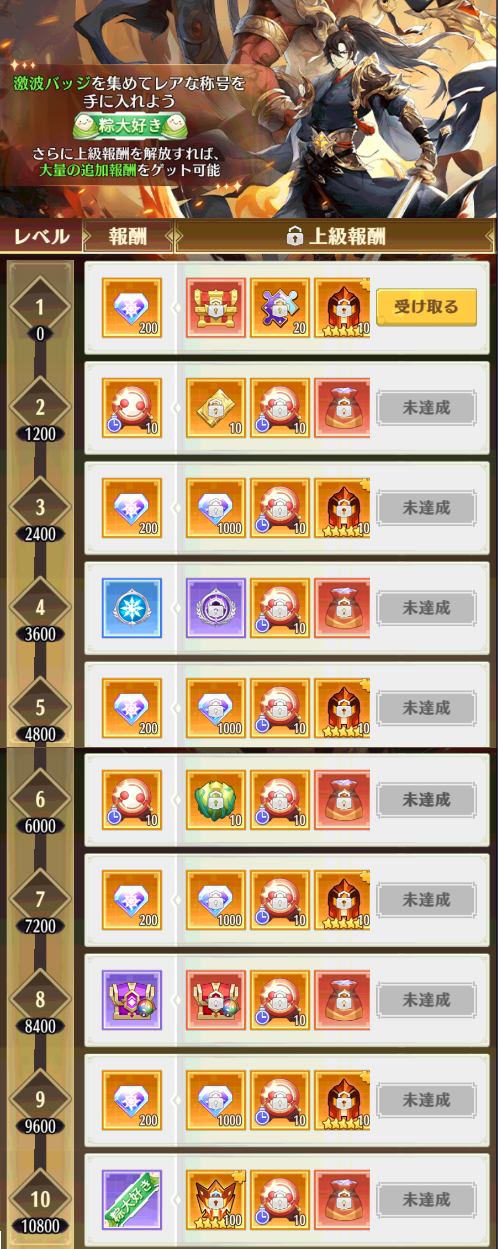Viewport: 498px width, 1249px height.
Task: Tap level 1 locked puzzle piece reward
Action: click(280, 308)
